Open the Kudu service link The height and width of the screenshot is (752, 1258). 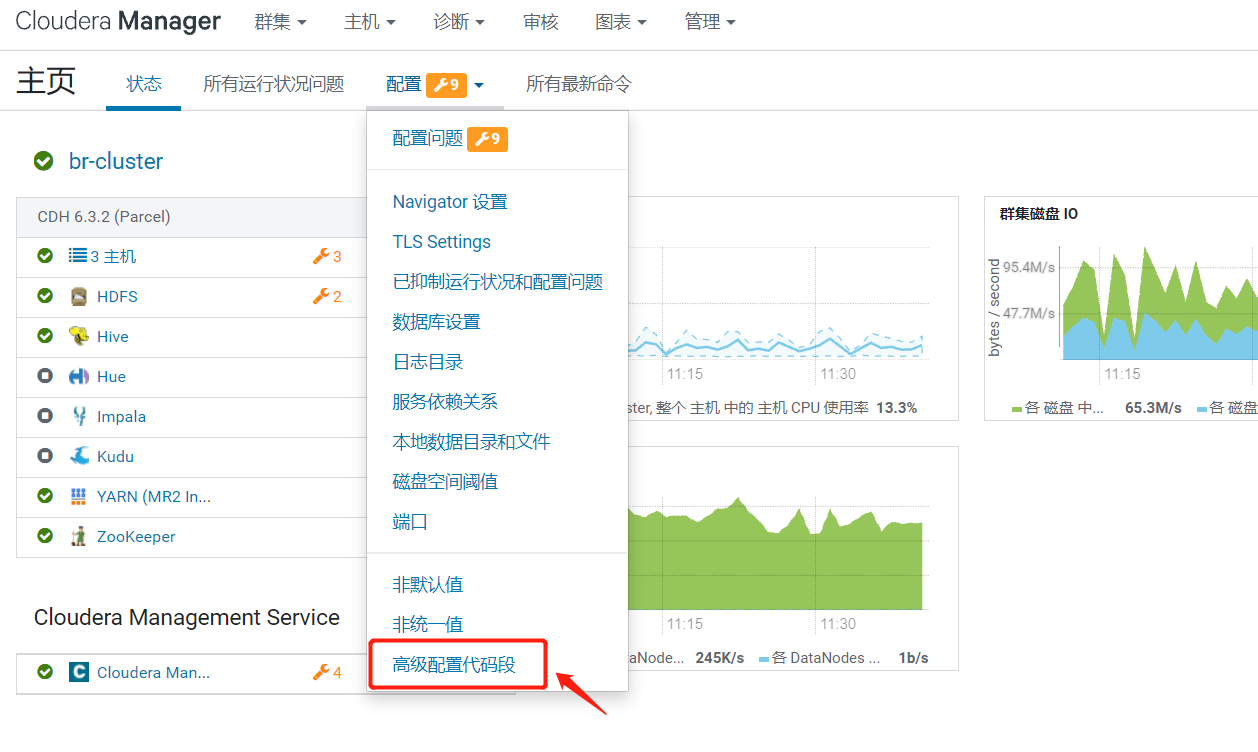[x=115, y=457]
